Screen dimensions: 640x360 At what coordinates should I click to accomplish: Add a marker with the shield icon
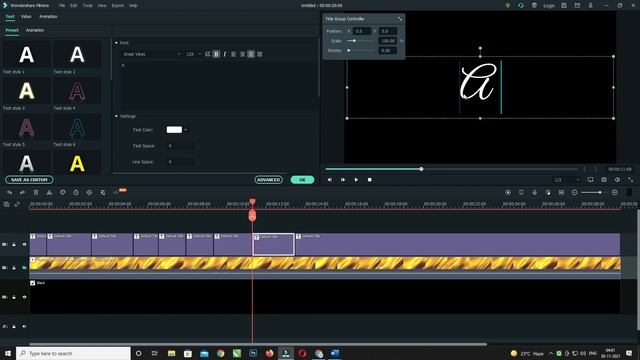coord(521,192)
